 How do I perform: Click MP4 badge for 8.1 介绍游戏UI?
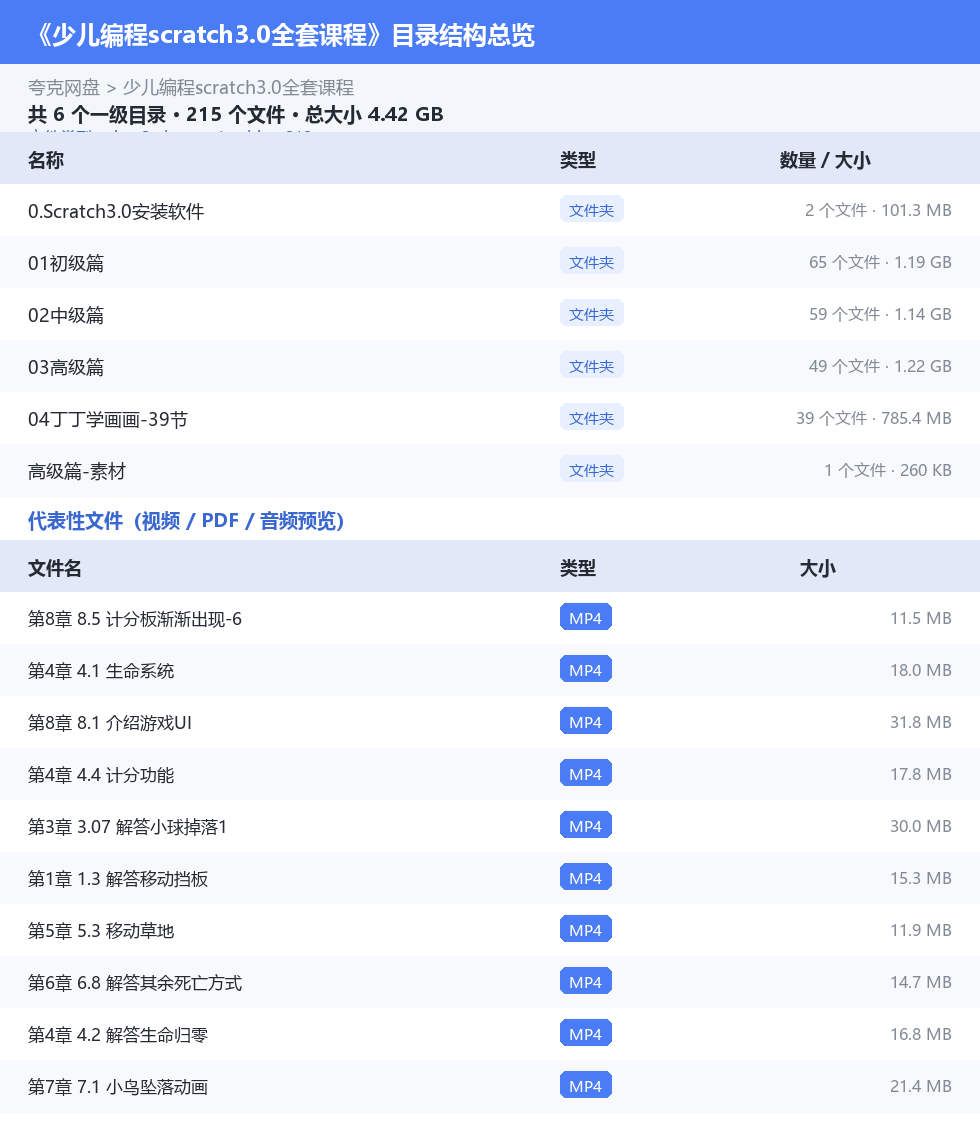click(x=585, y=722)
